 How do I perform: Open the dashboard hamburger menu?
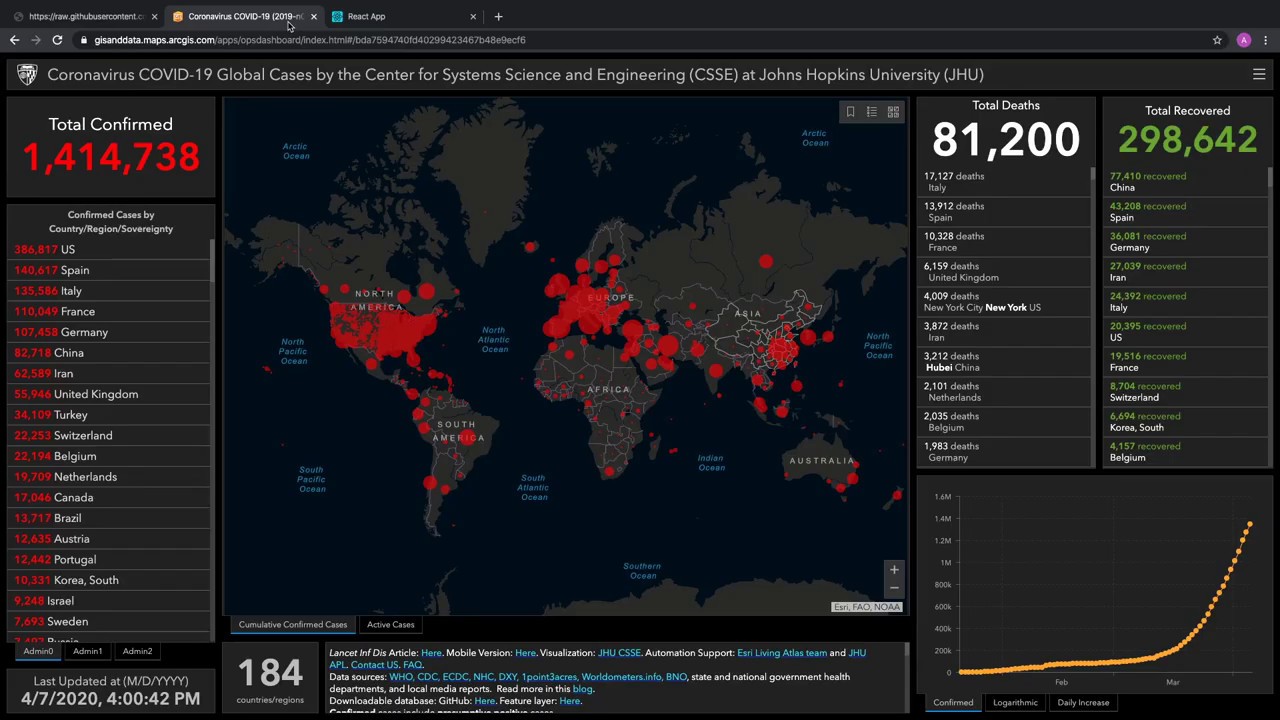[1259, 74]
